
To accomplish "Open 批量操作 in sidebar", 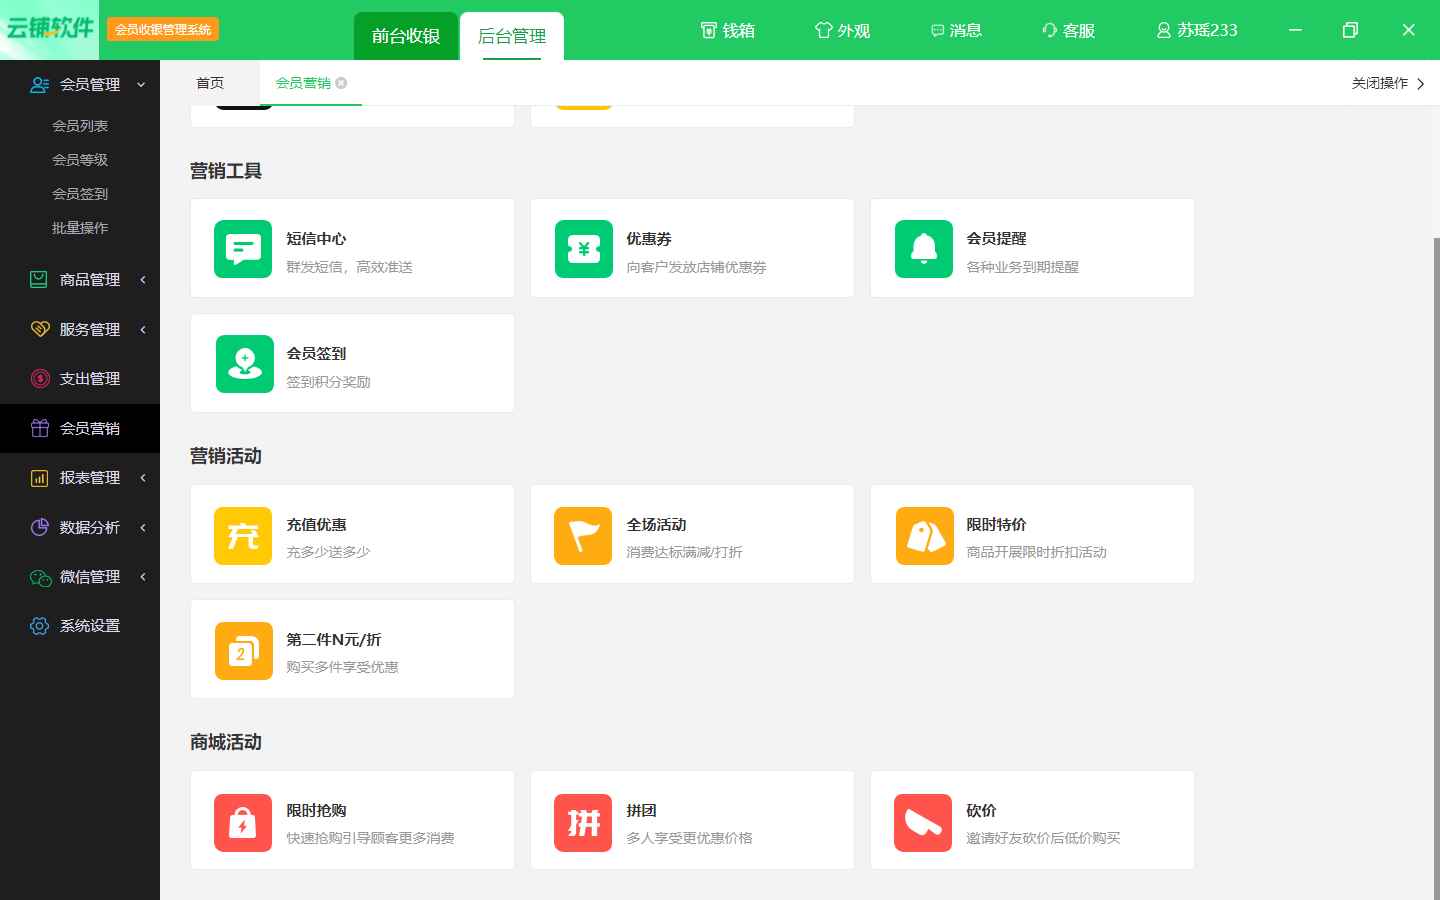I will tap(80, 228).
